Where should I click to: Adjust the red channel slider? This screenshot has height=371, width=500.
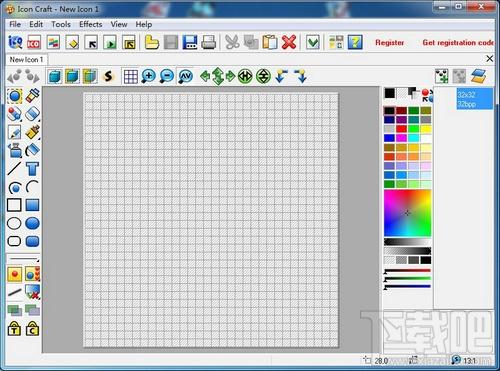click(x=407, y=271)
